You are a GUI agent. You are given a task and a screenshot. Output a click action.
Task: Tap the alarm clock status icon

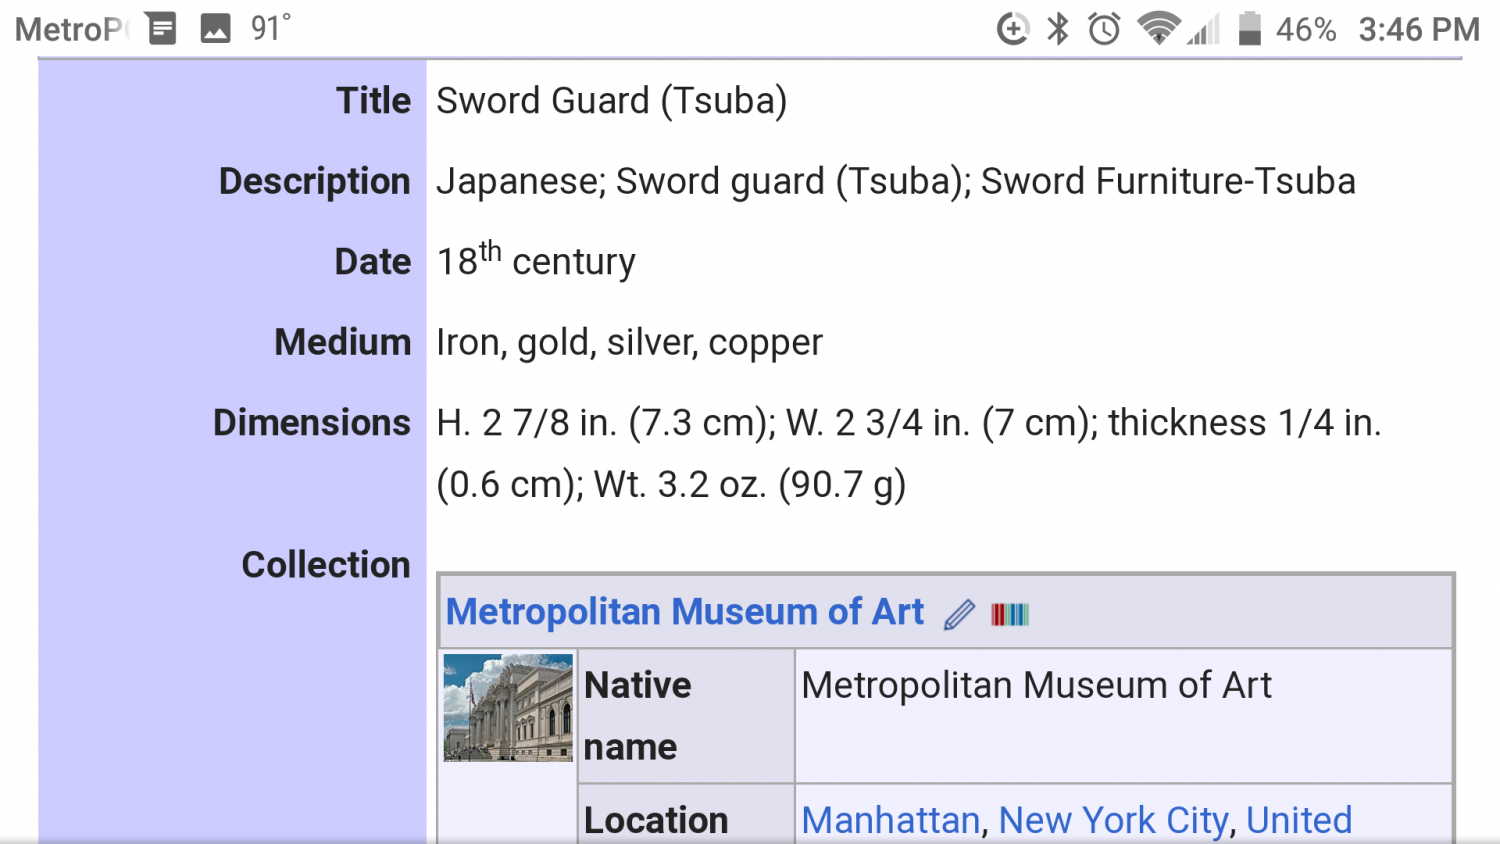[1105, 29]
